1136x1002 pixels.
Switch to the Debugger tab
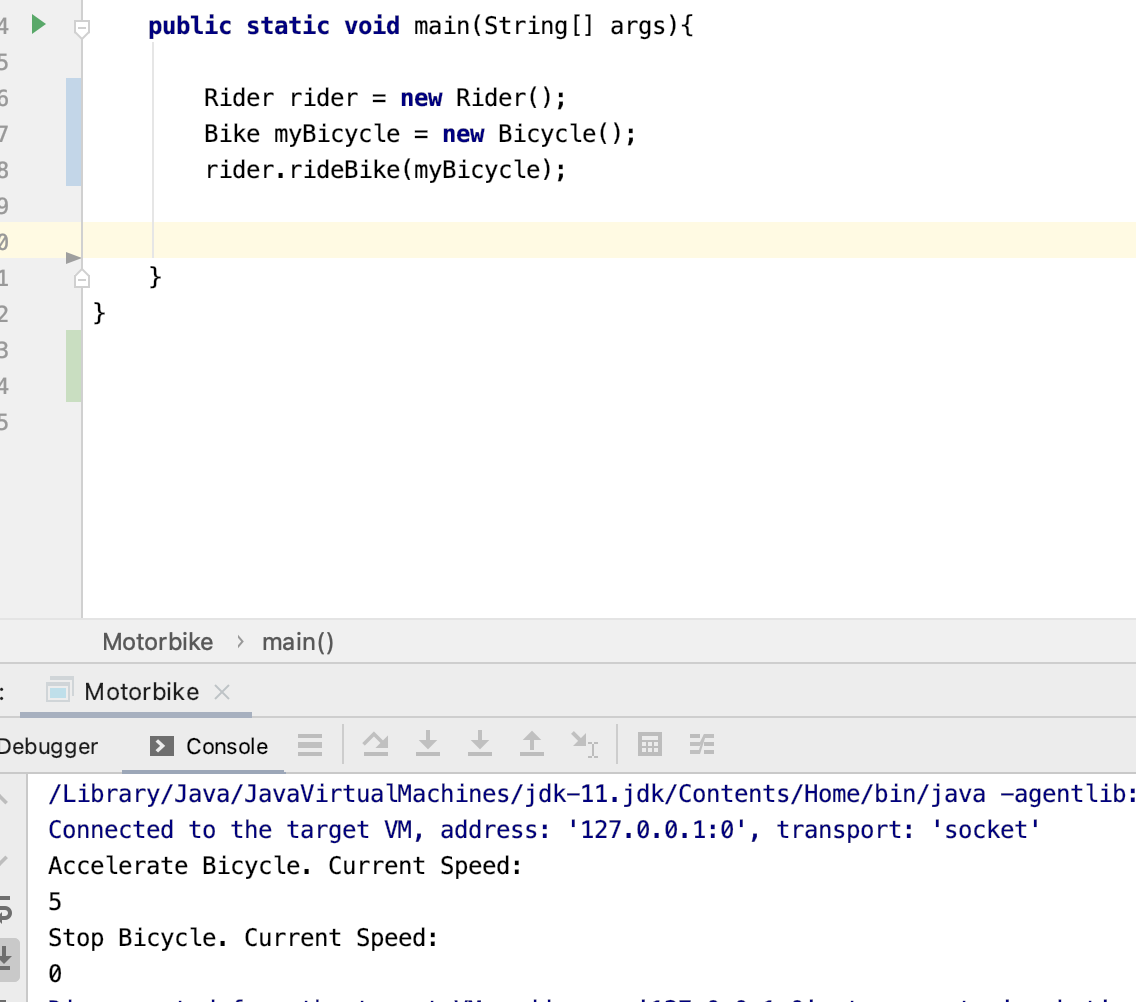pos(48,746)
